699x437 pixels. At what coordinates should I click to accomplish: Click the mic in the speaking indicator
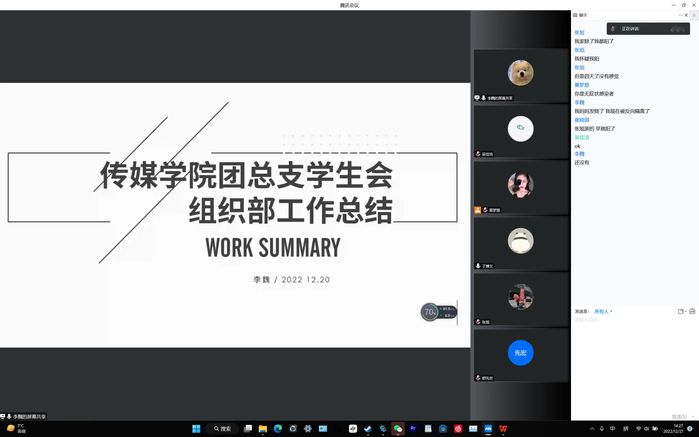point(613,29)
